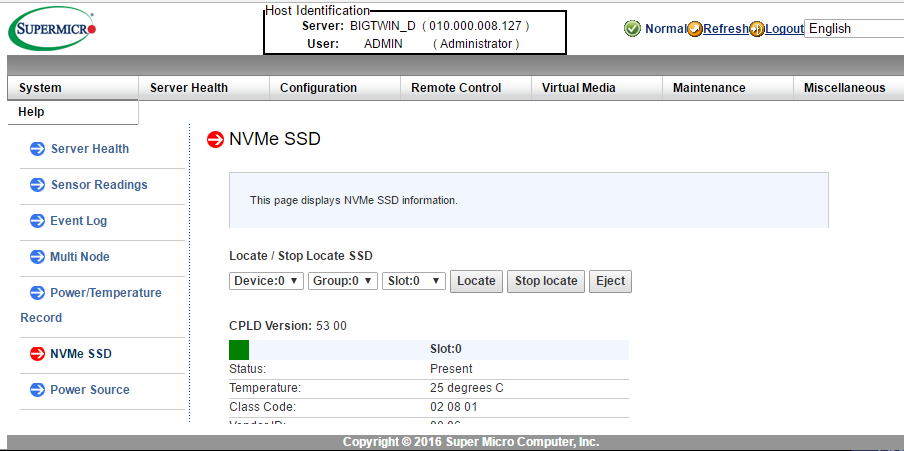904x451 pixels.
Task: Click the blue arrow icon beside Power/Temperature Record
Action: 37,293
